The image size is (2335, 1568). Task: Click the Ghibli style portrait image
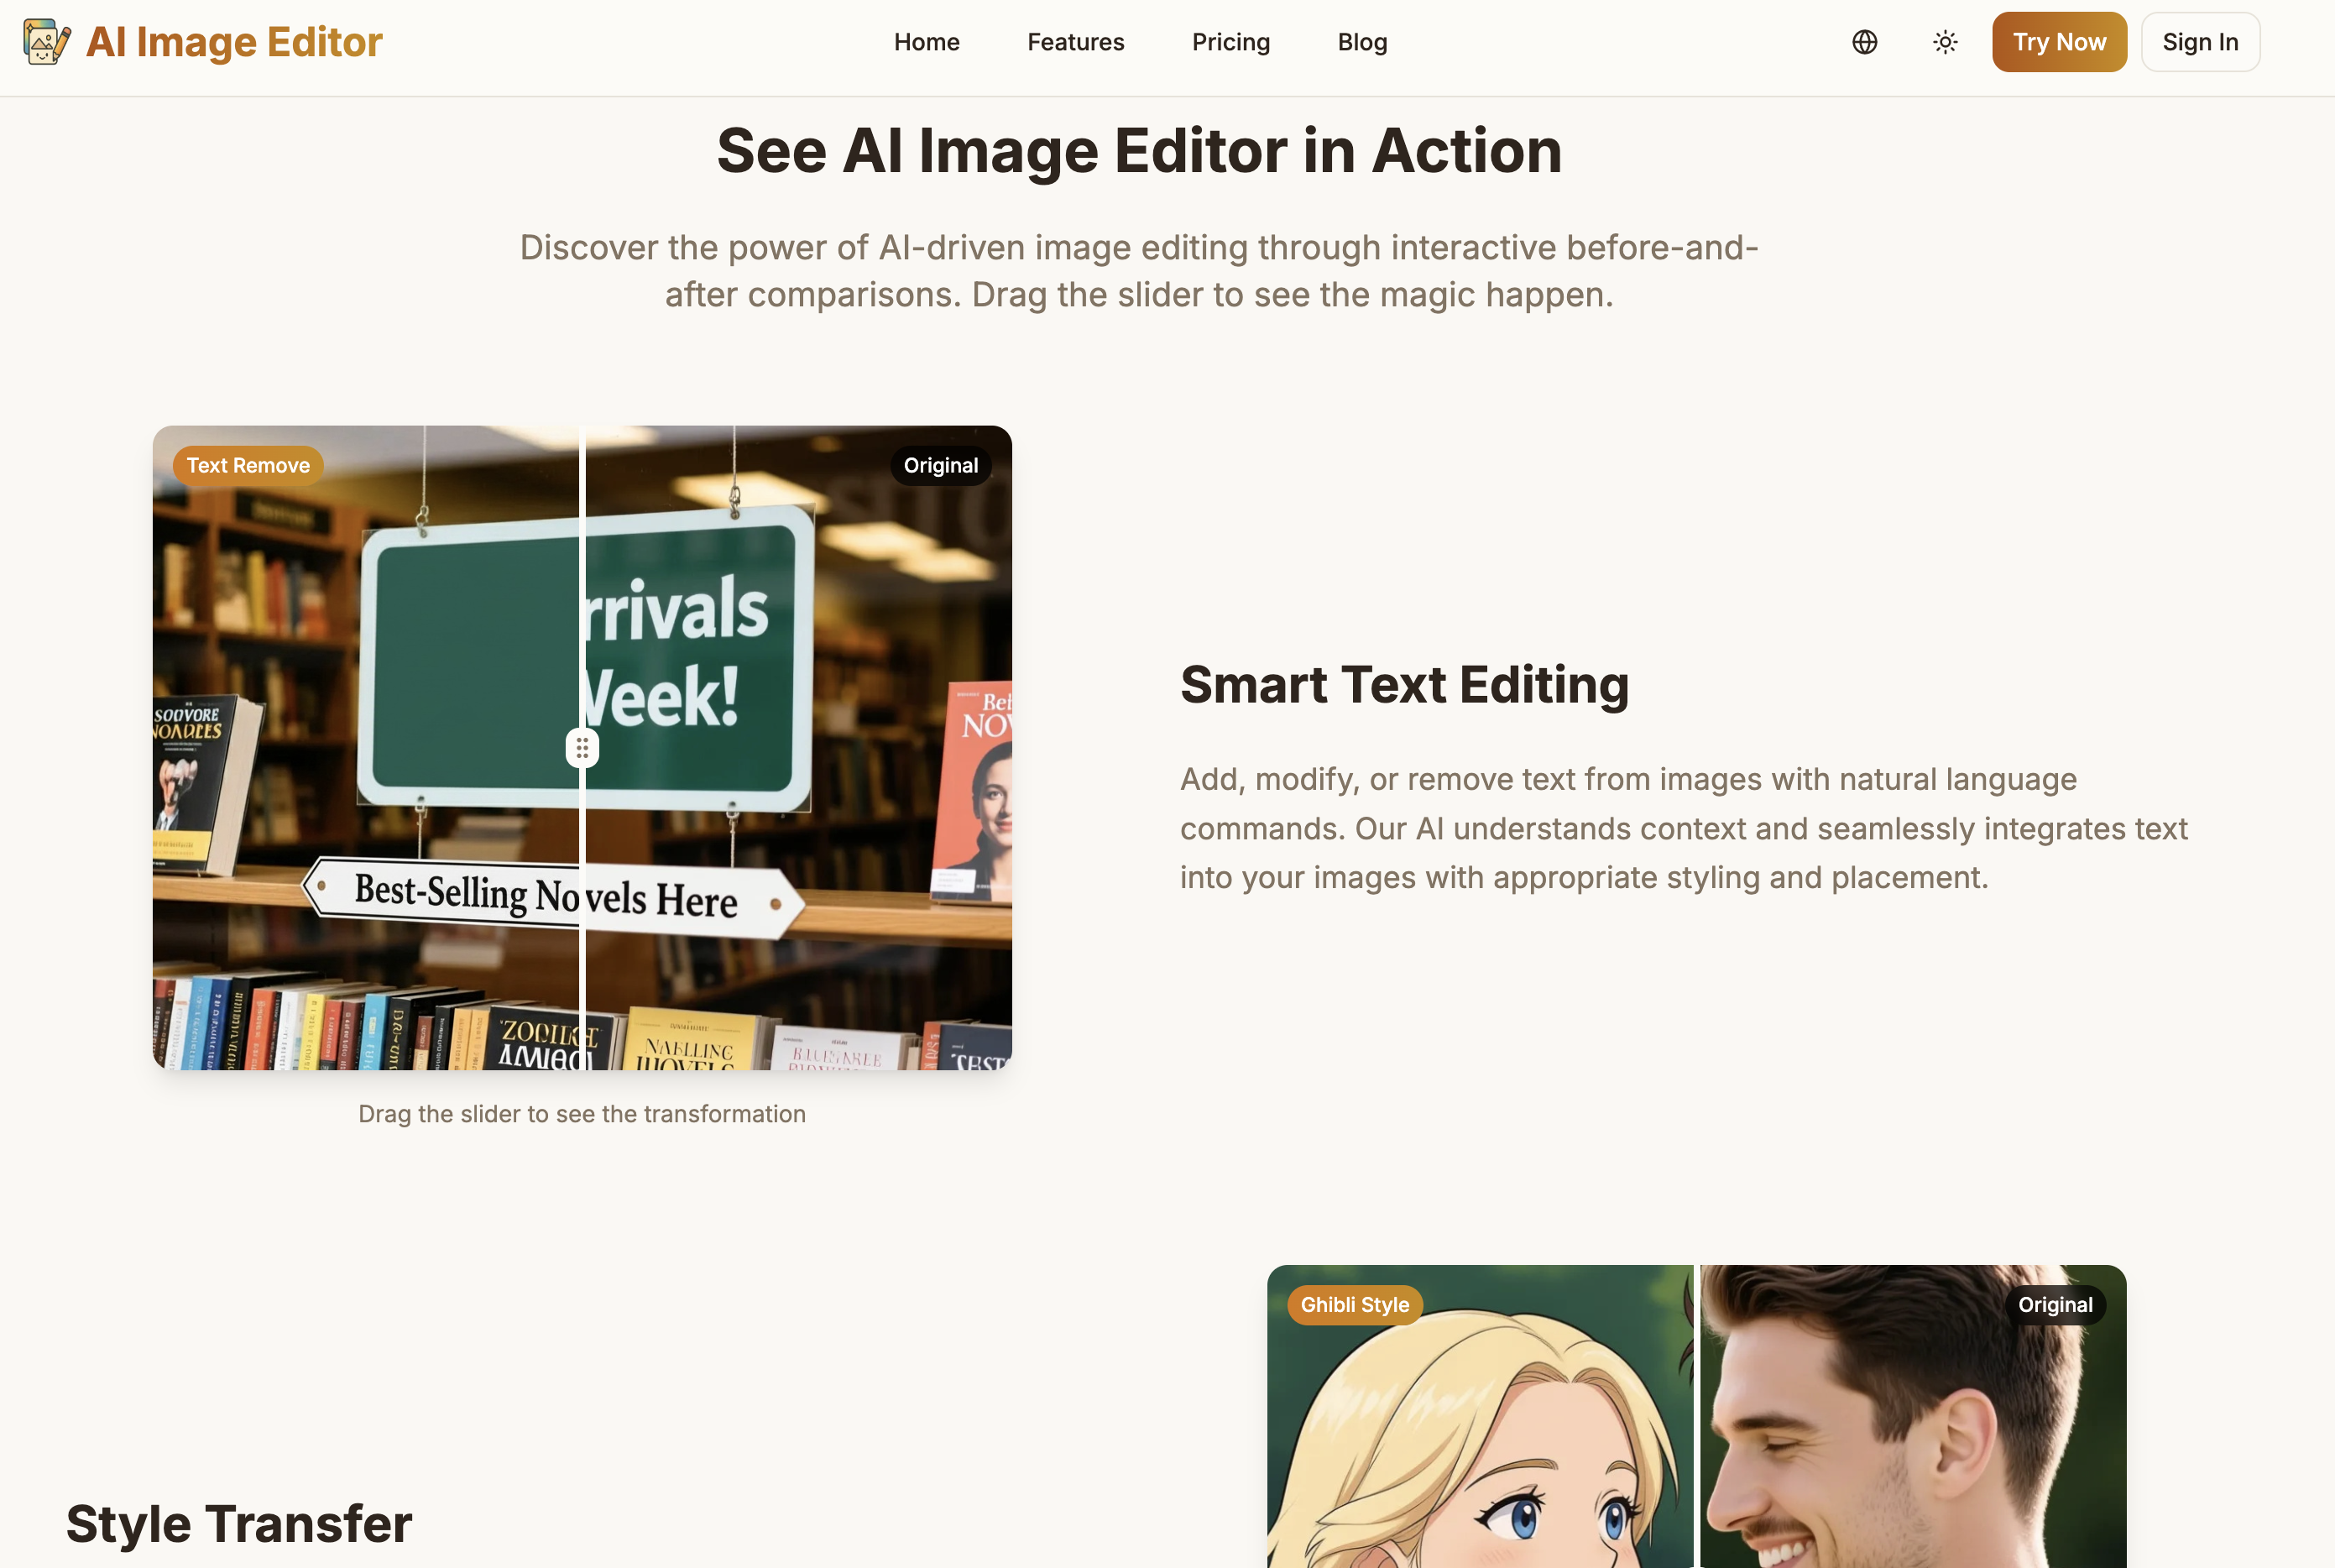pos(1480,1430)
